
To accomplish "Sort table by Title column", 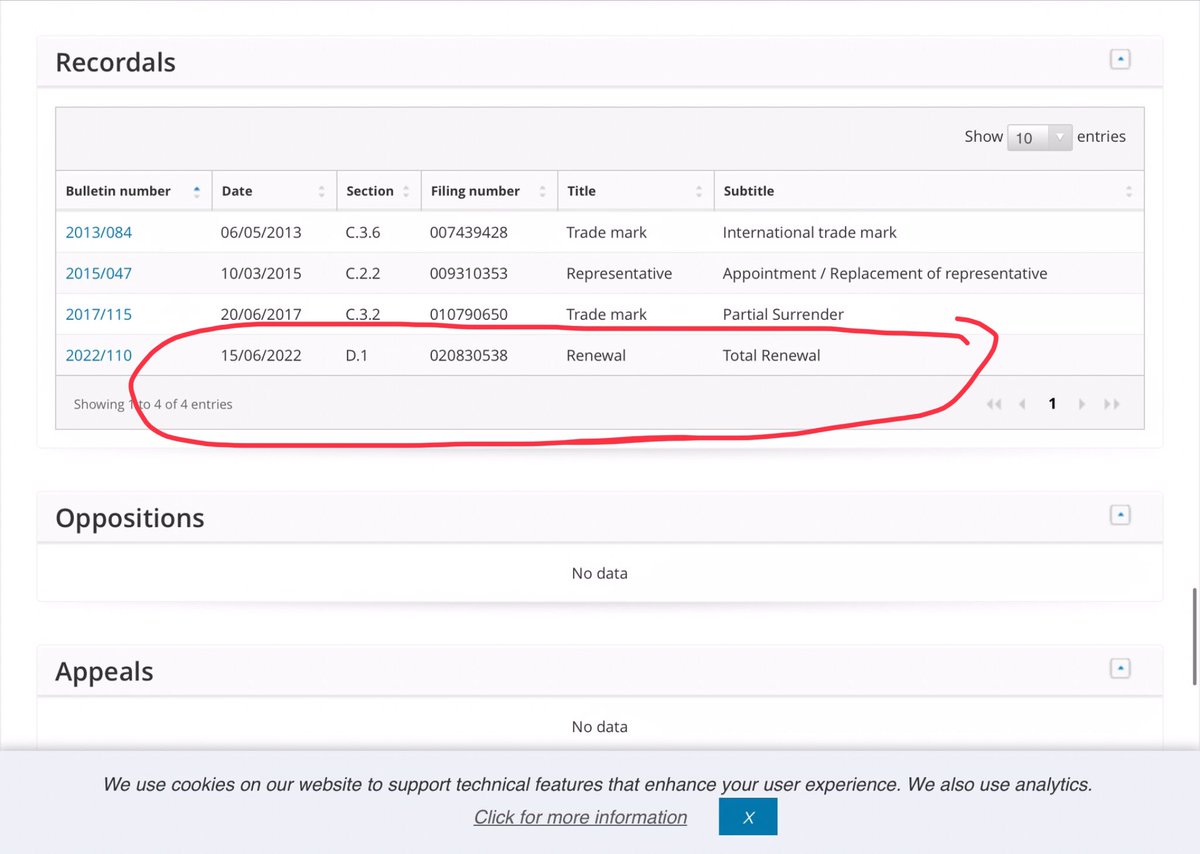I will [x=636, y=191].
